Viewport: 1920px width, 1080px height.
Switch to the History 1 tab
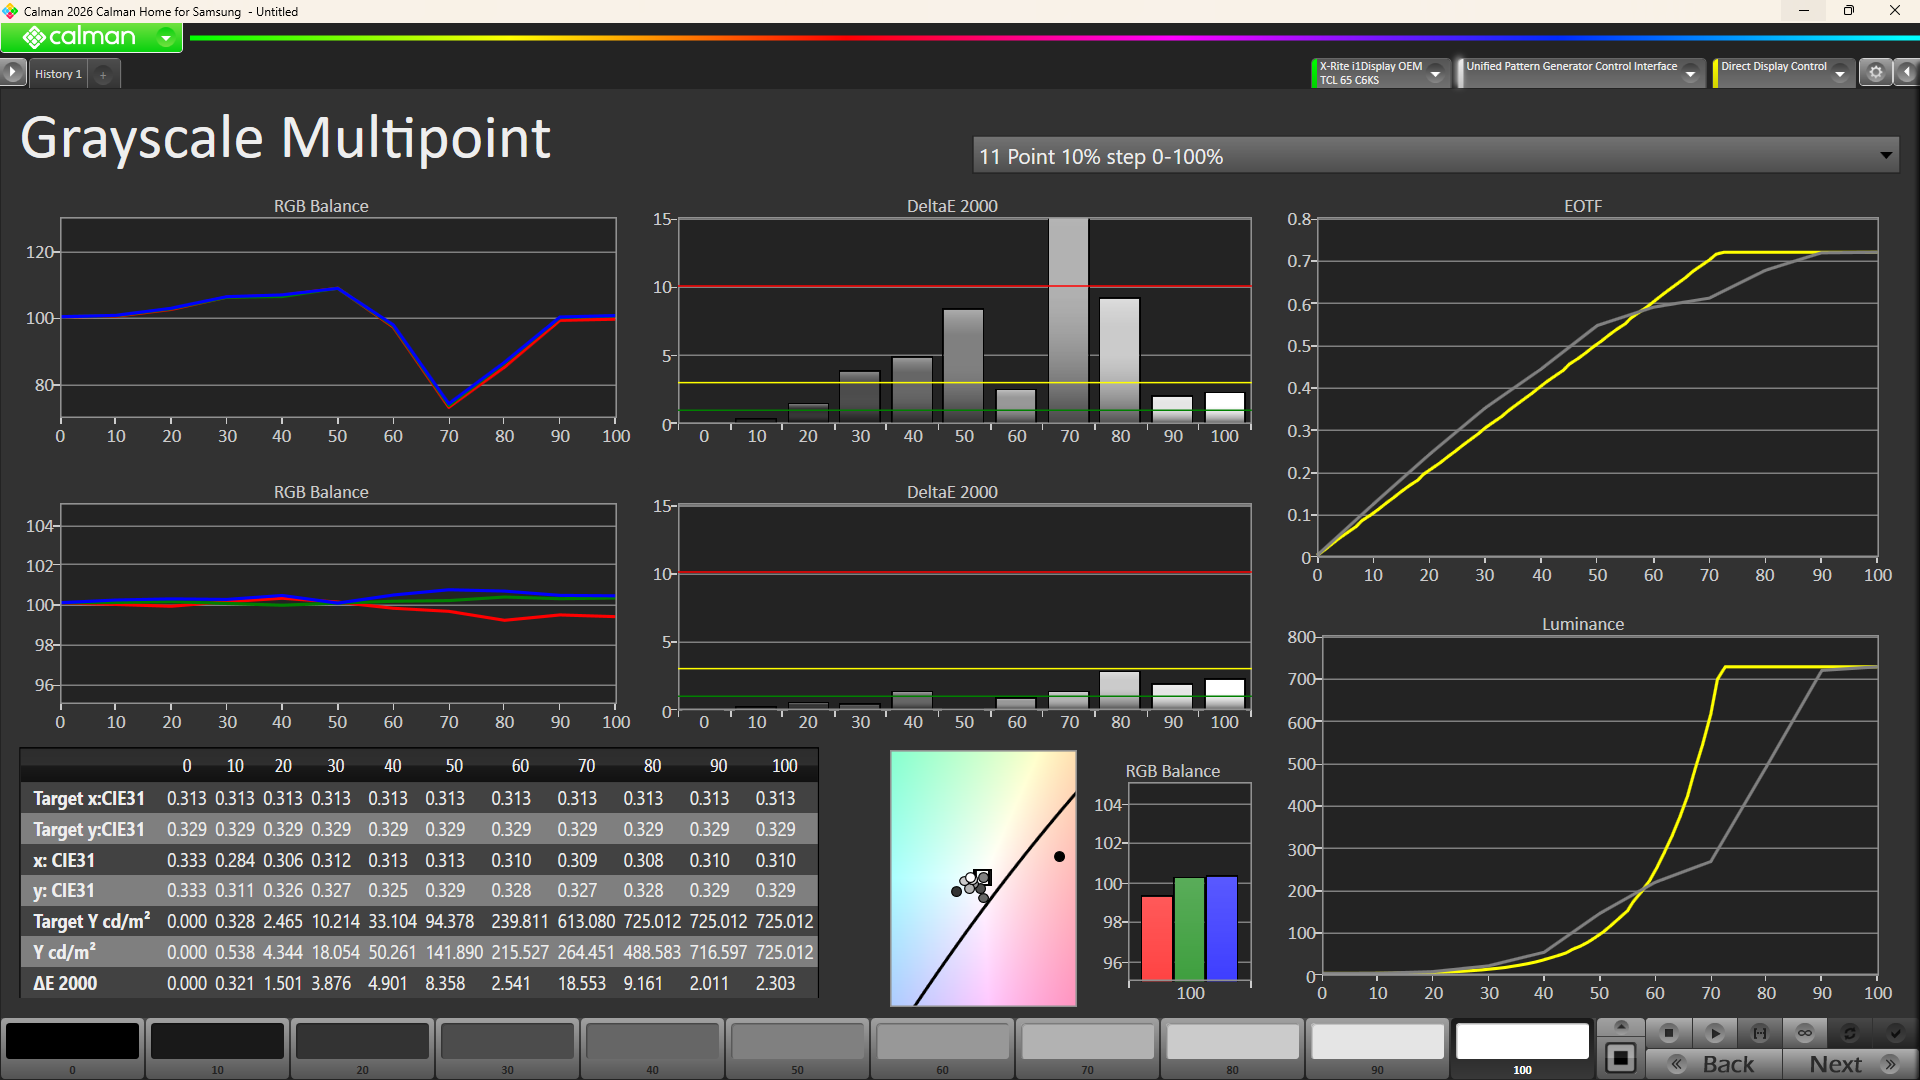(x=58, y=74)
